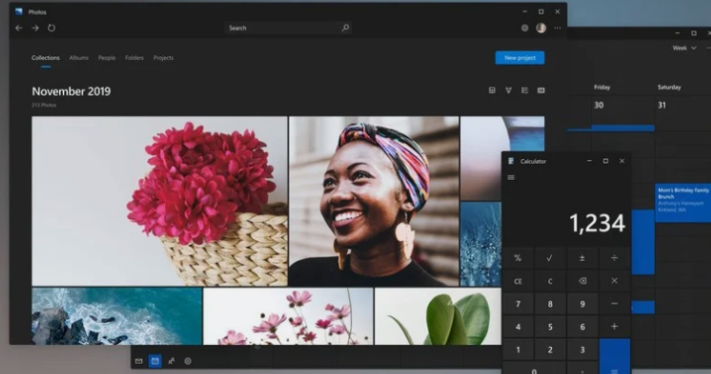This screenshot has height=374, width=711.
Task: Click the 5 key in Calculator
Action: (x=550, y=326)
